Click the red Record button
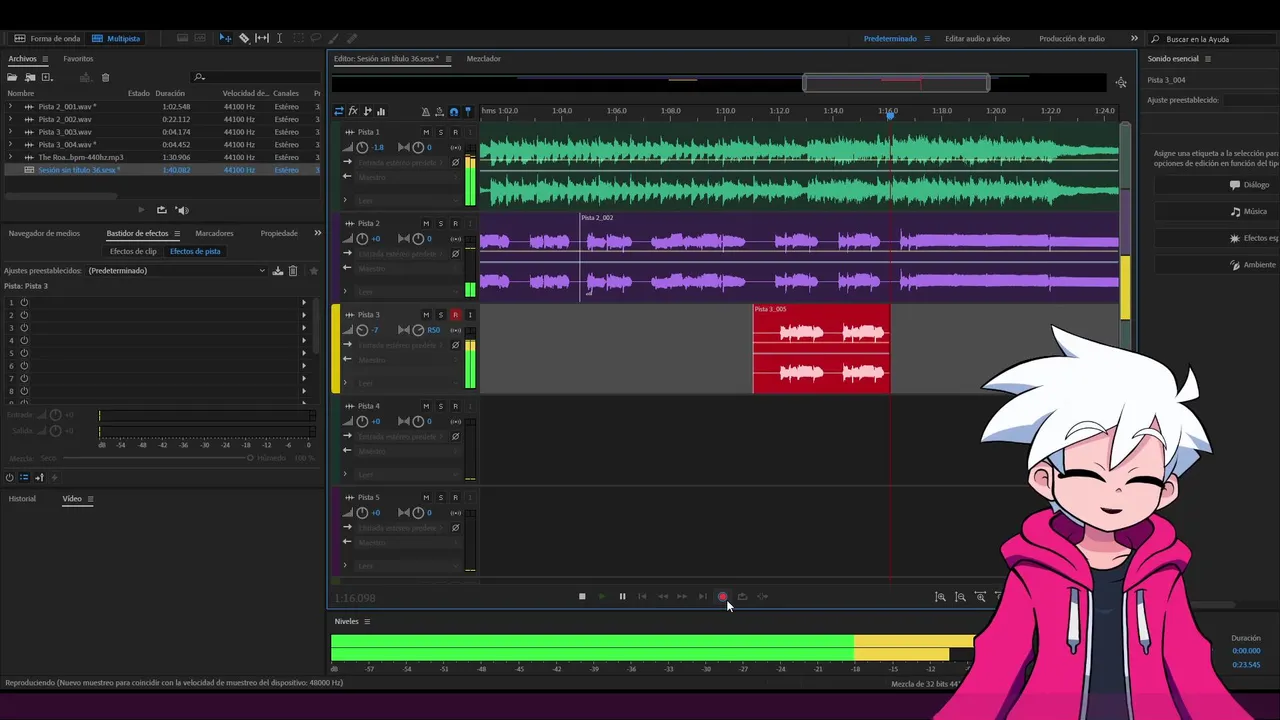This screenshot has height=720, width=1280. (x=722, y=596)
